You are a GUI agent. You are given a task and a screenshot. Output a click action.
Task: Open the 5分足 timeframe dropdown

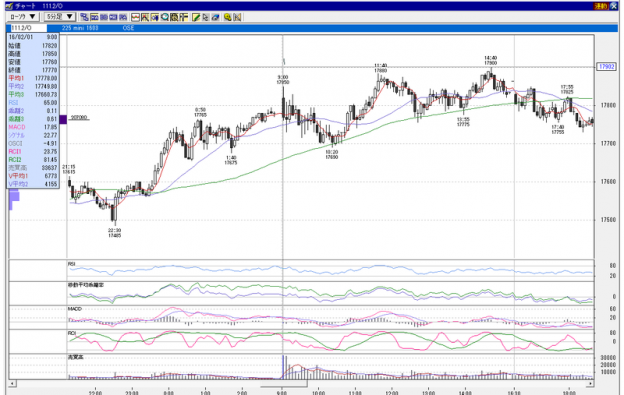coord(60,17)
